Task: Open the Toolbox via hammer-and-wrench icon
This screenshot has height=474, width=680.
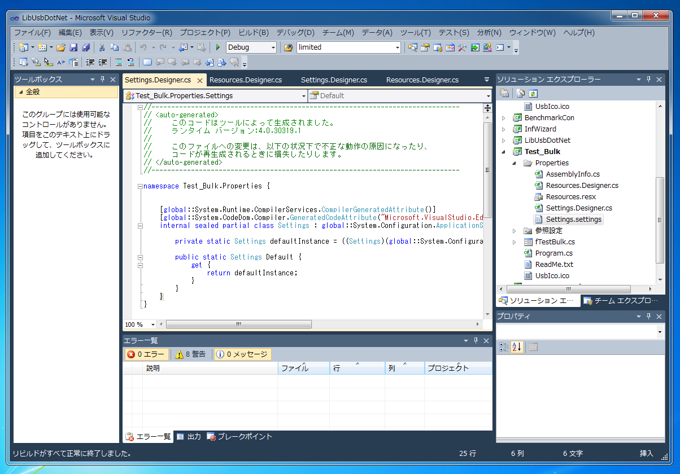Action: [x=462, y=47]
